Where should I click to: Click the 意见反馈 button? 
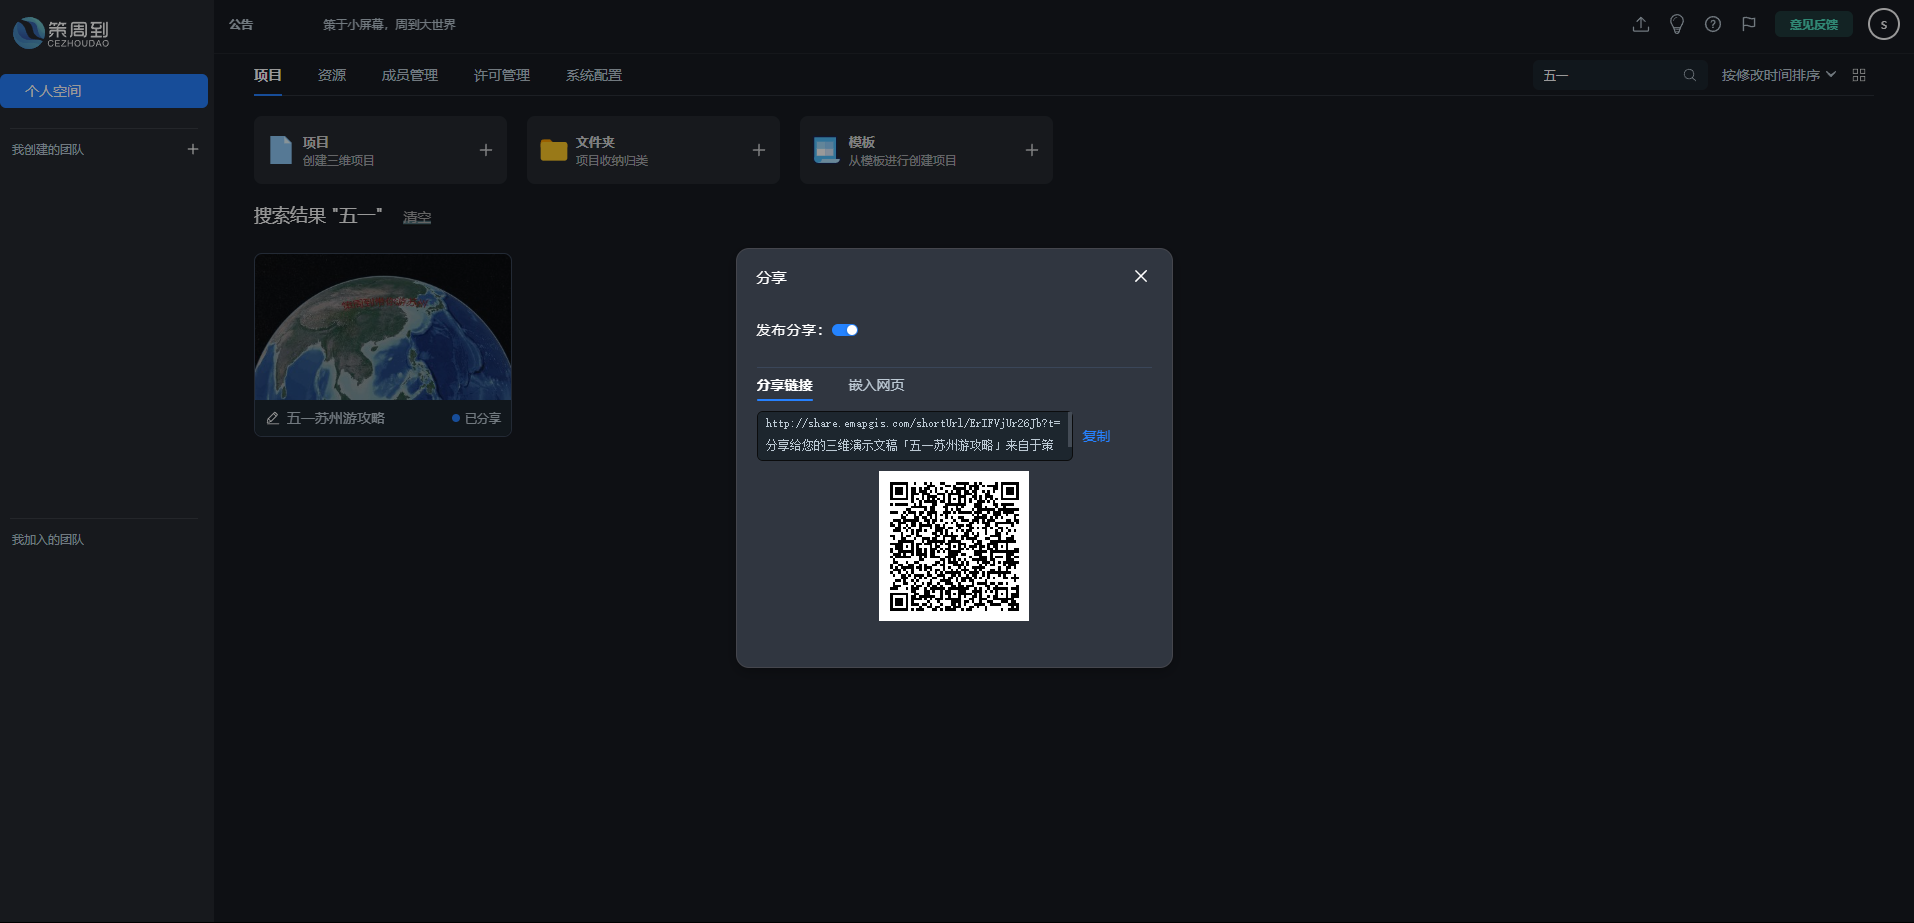[1814, 24]
